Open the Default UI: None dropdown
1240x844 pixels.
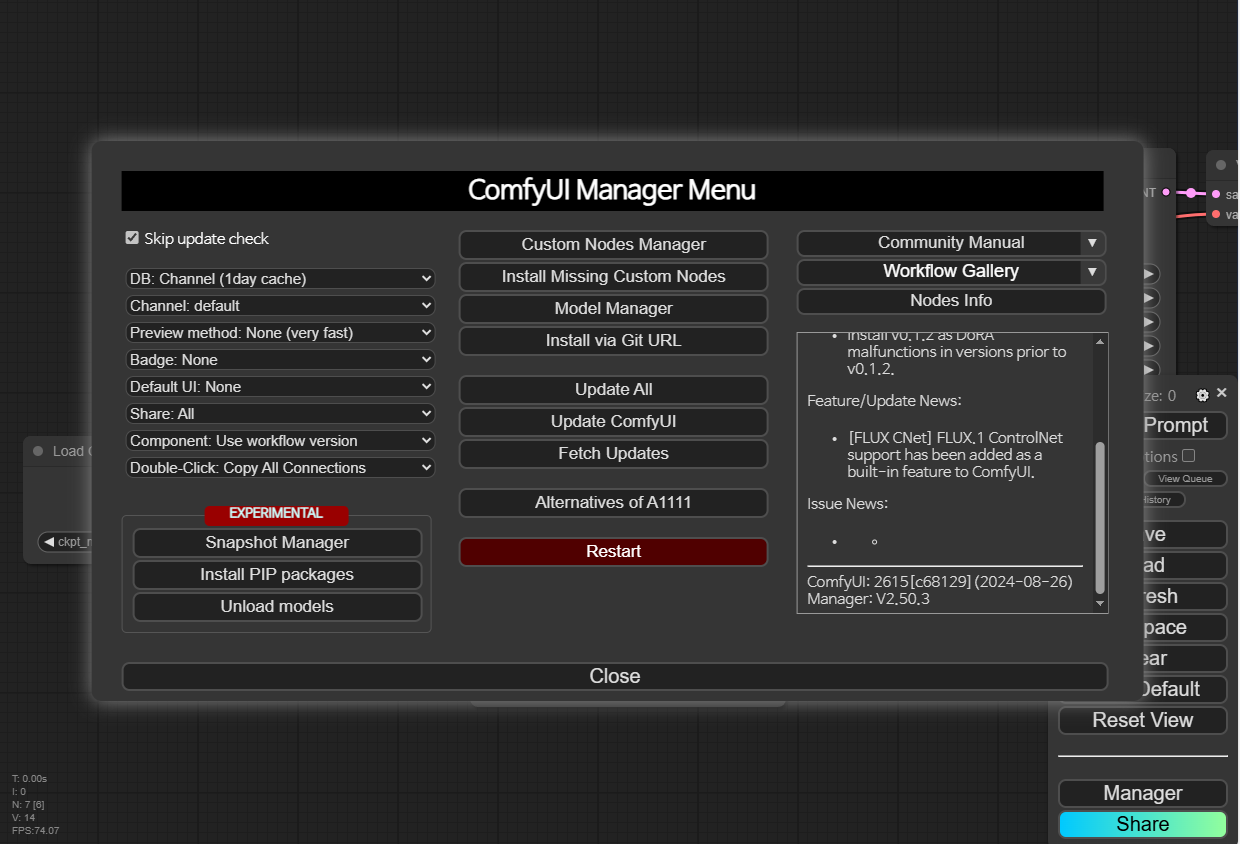pyautogui.click(x=280, y=387)
